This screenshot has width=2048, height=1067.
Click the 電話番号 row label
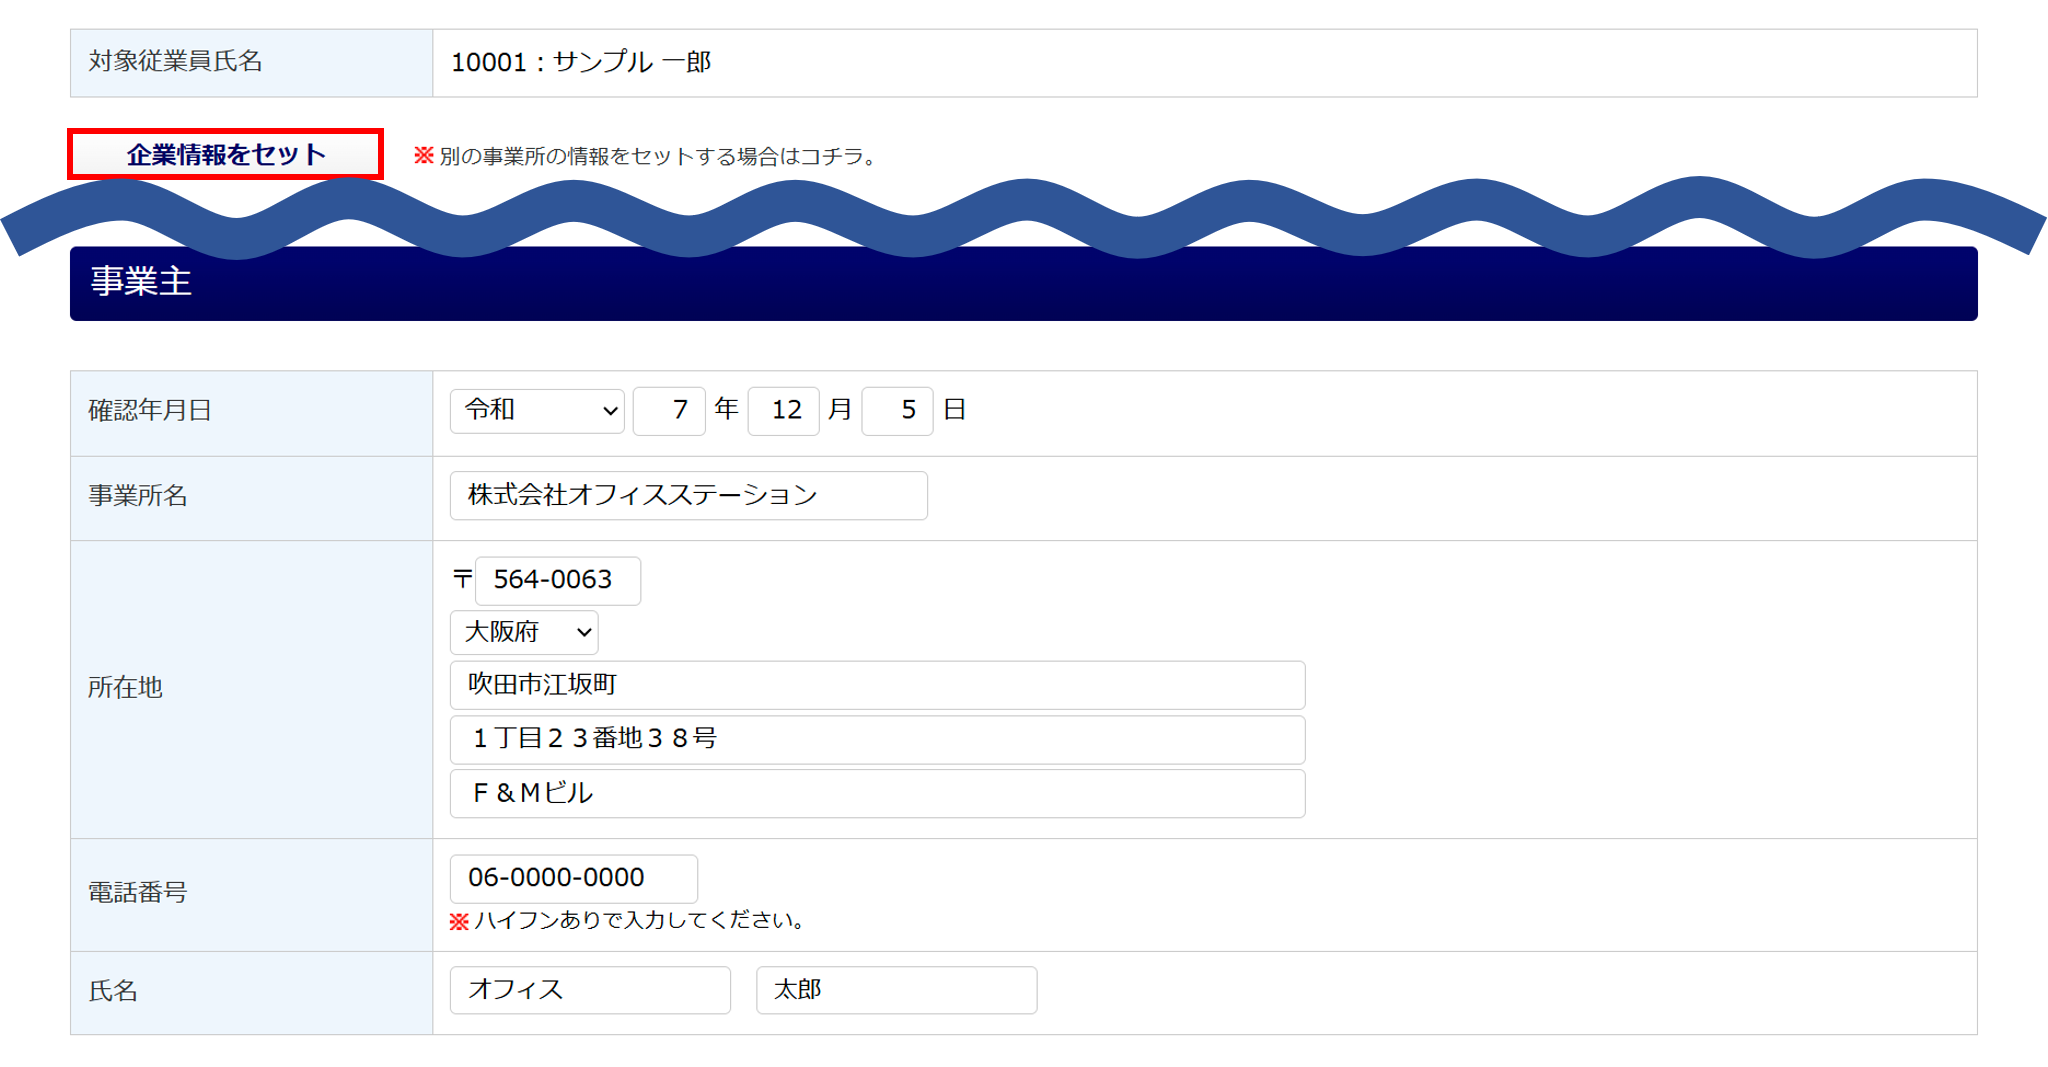point(138,893)
